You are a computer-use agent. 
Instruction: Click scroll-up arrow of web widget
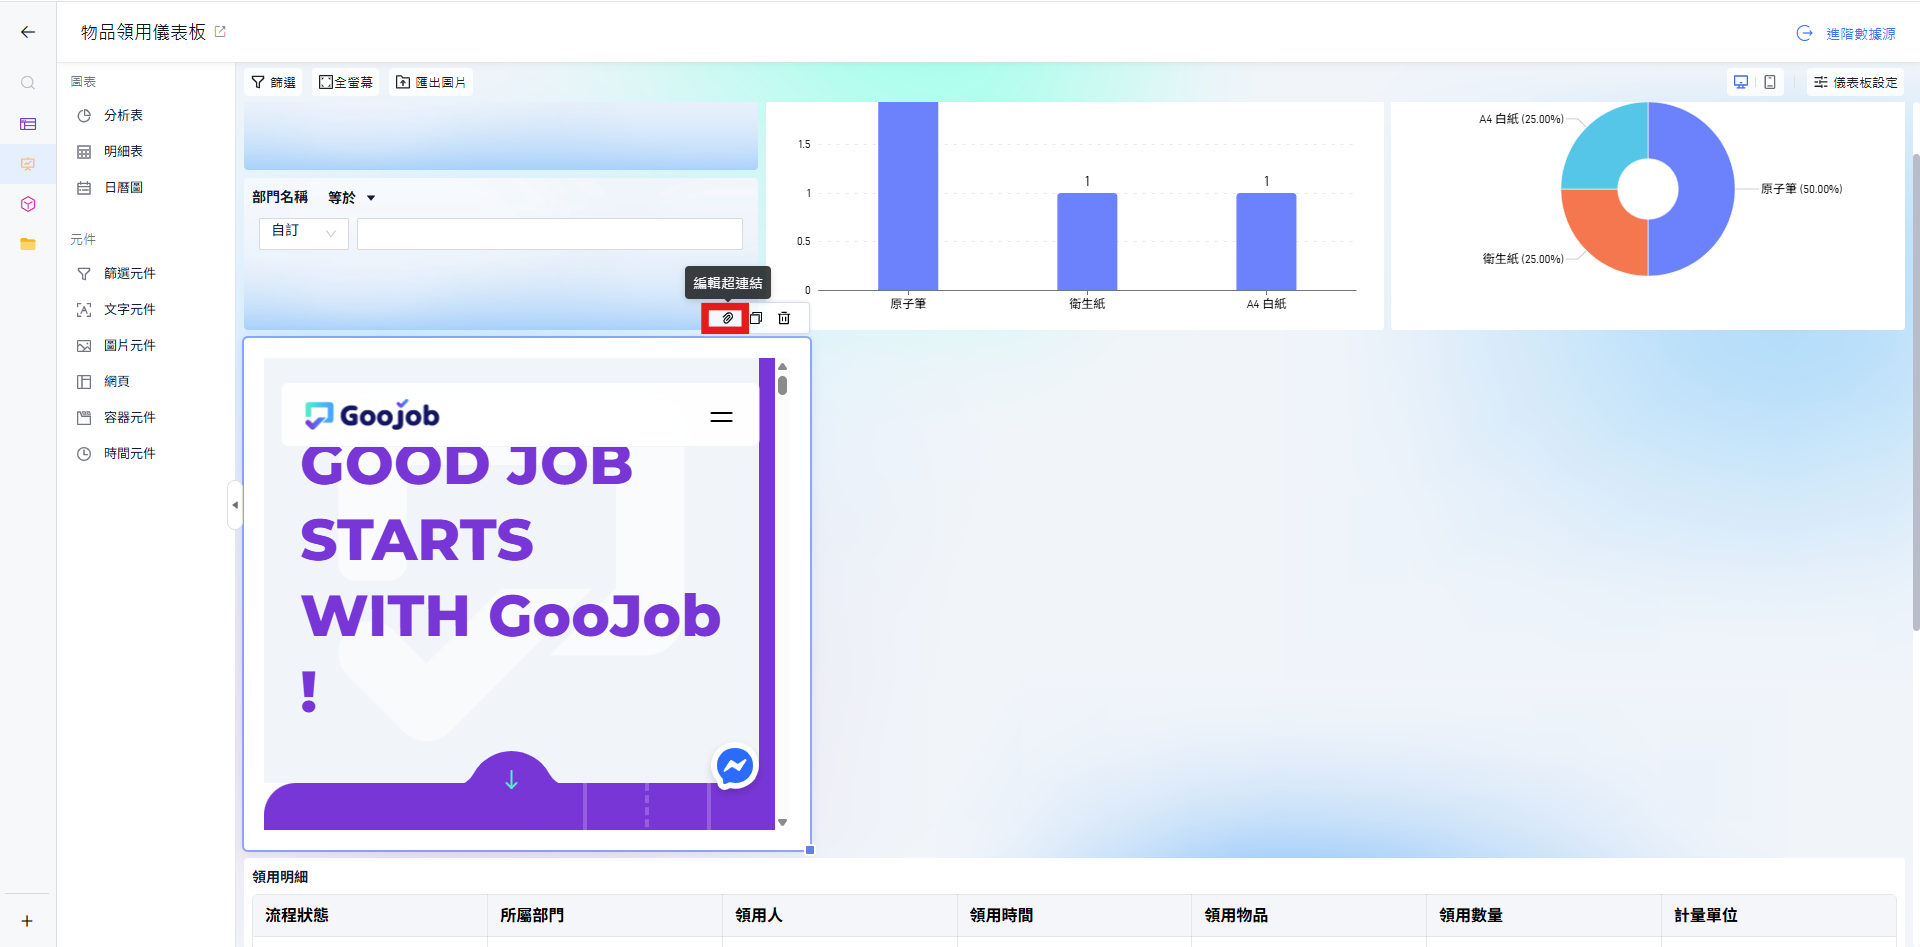pos(782,366)
